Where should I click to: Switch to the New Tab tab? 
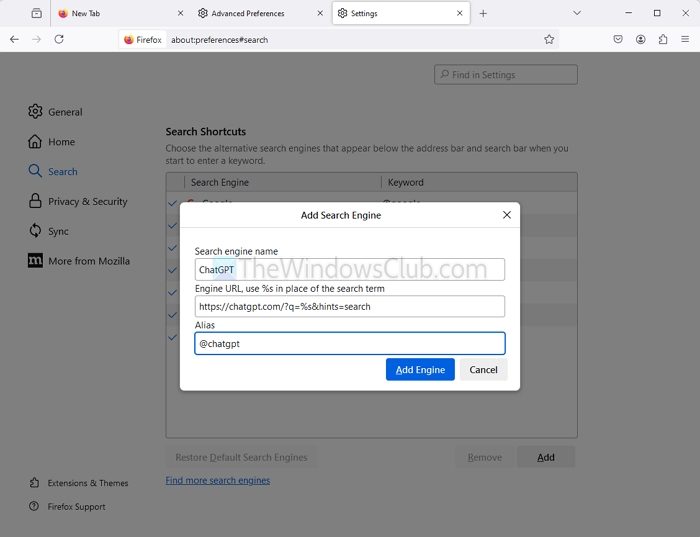pos(121,13)
